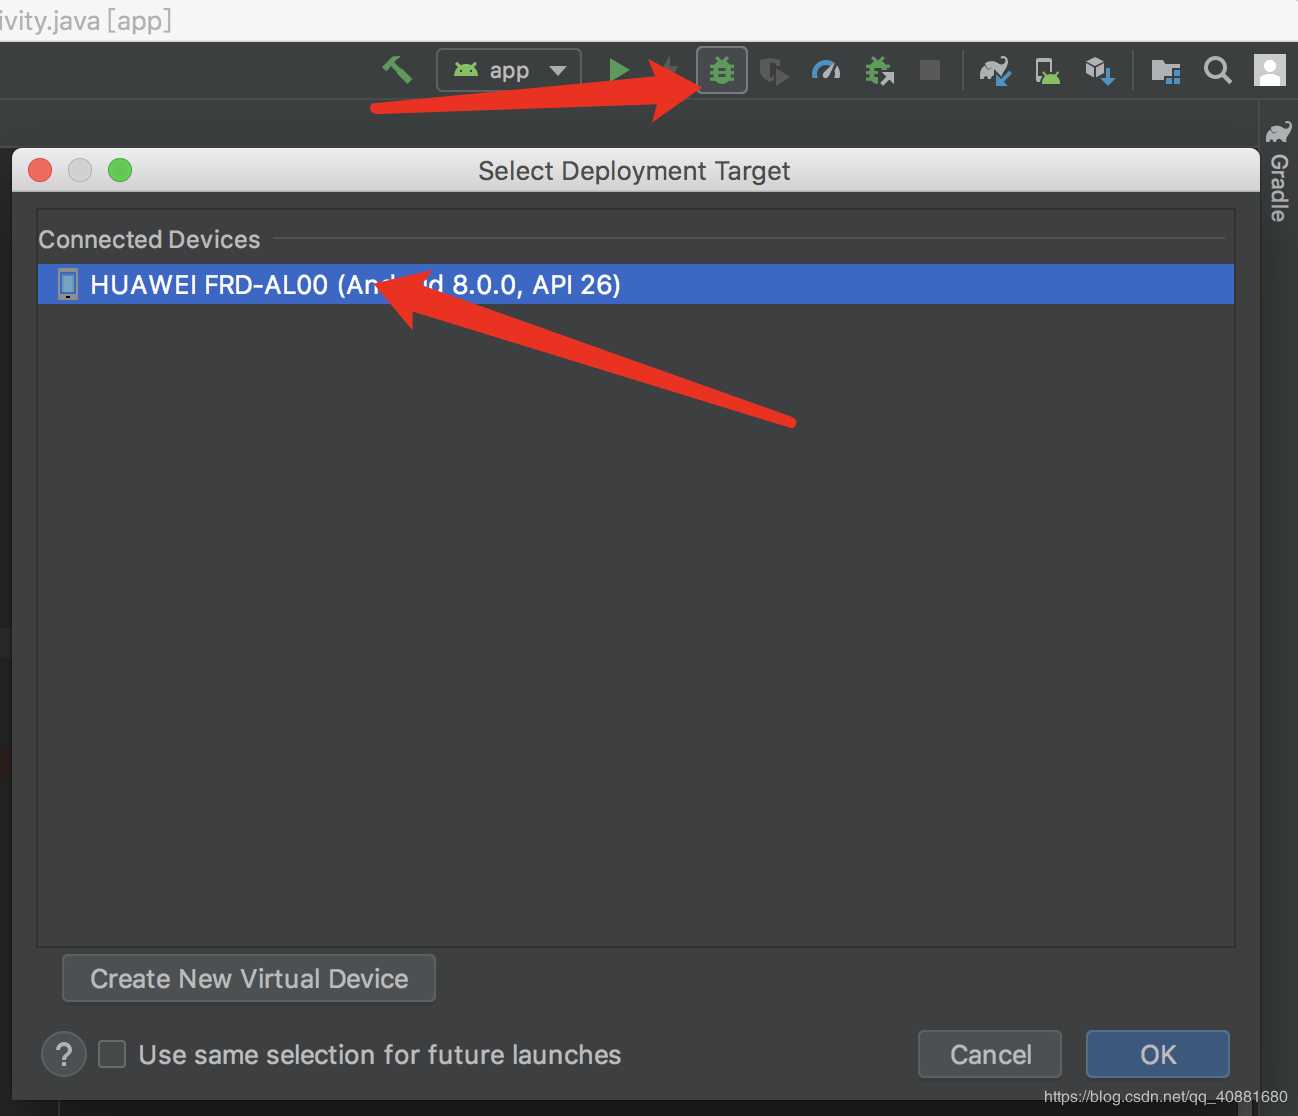1298x1116 pixels.
Task: Run app with coverage shield icon
Action: [774, 71]
